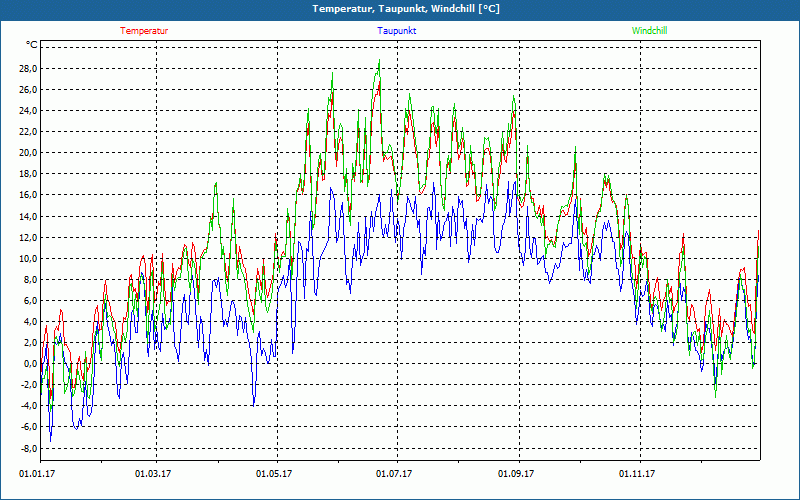800x500 pixels.
Task: Click the -2,0 y-axis value
Action: [x=29, y=385]
